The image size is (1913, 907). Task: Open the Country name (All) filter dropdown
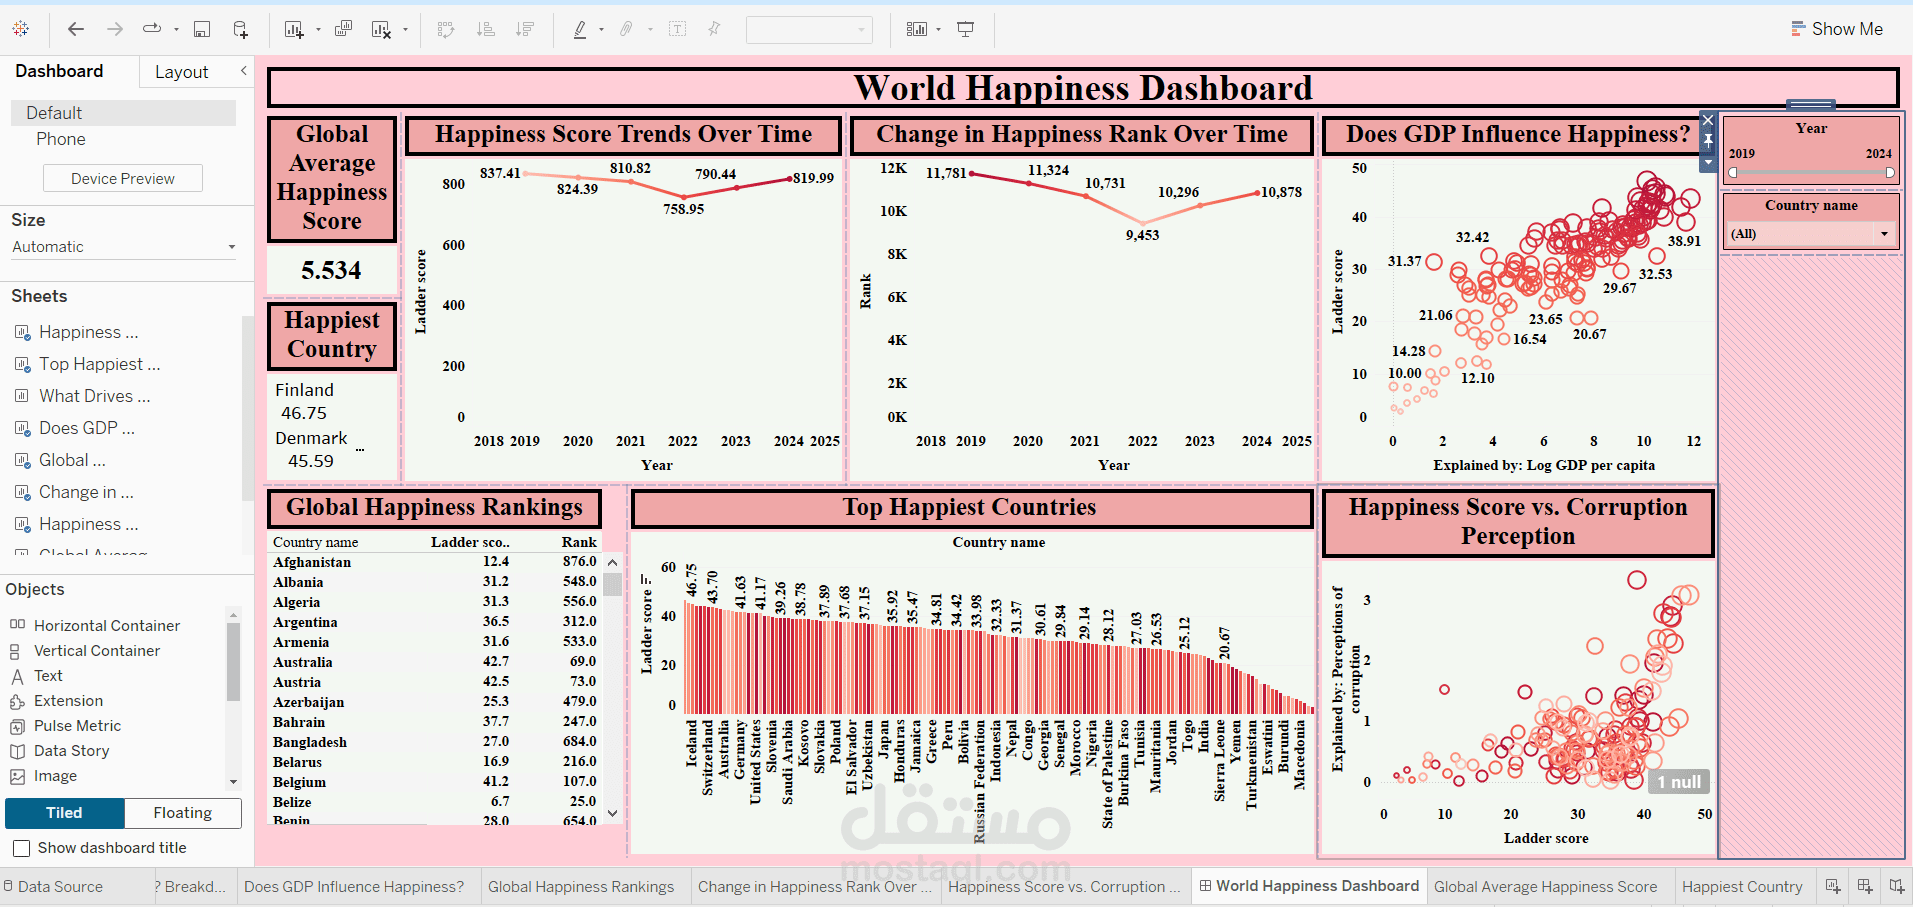[x=1811, y=234]
